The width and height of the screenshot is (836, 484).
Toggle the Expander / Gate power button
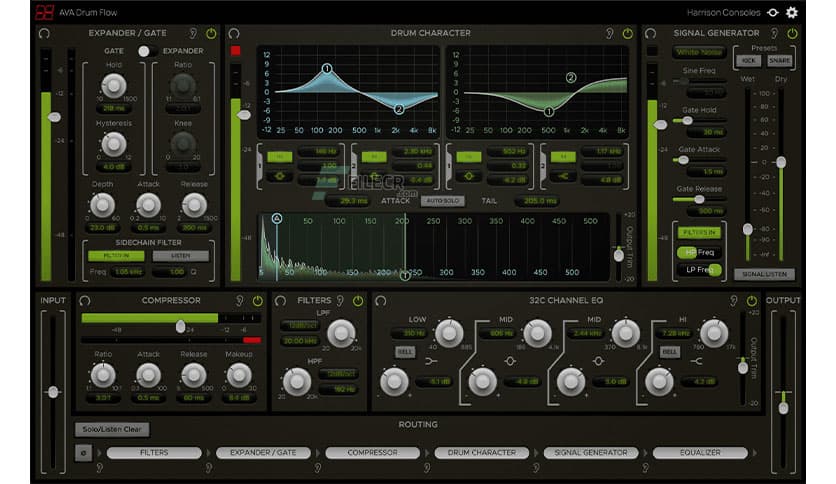point(212,34)
